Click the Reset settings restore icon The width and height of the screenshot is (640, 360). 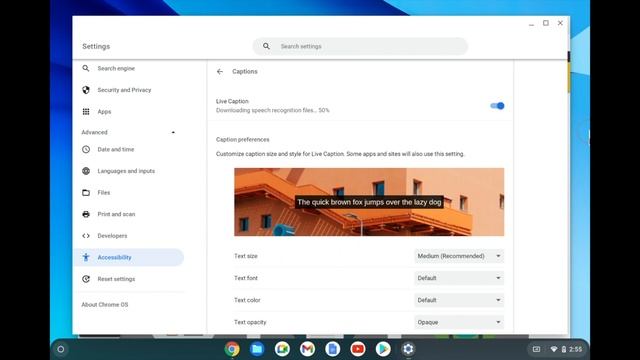[86, 279]
